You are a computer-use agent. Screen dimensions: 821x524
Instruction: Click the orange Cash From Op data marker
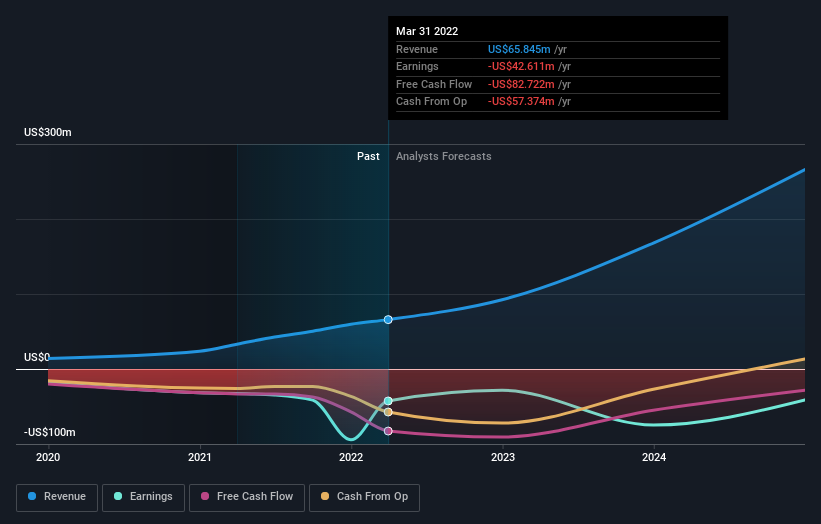(388, 412)
